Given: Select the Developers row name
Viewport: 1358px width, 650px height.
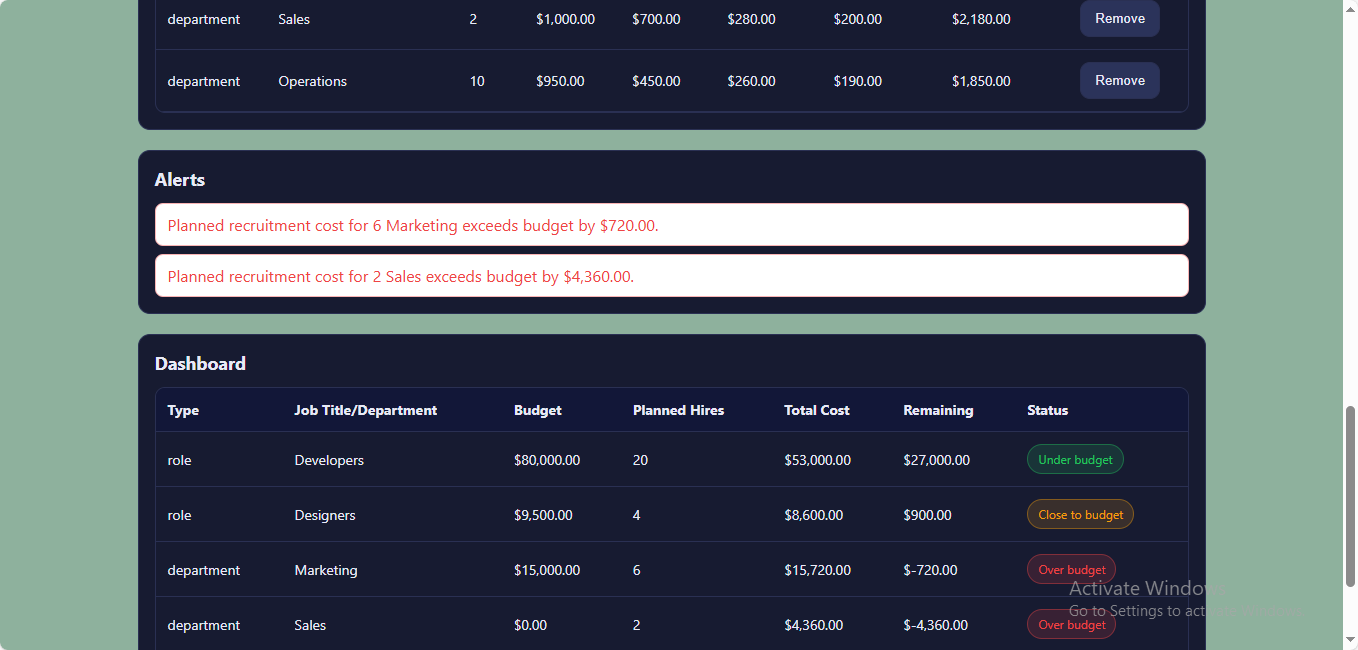Looking at the screenshot, I should pos(329,460).
